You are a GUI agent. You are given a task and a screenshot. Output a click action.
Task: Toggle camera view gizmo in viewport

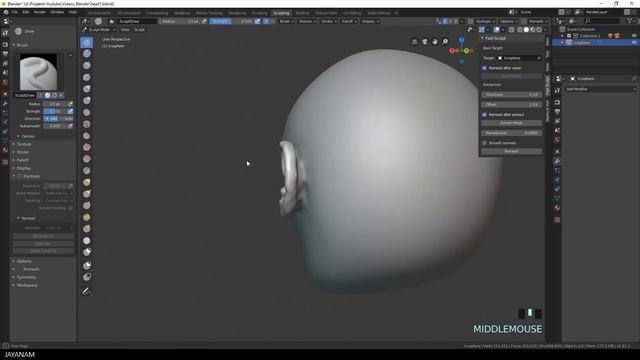pos(425,42)
